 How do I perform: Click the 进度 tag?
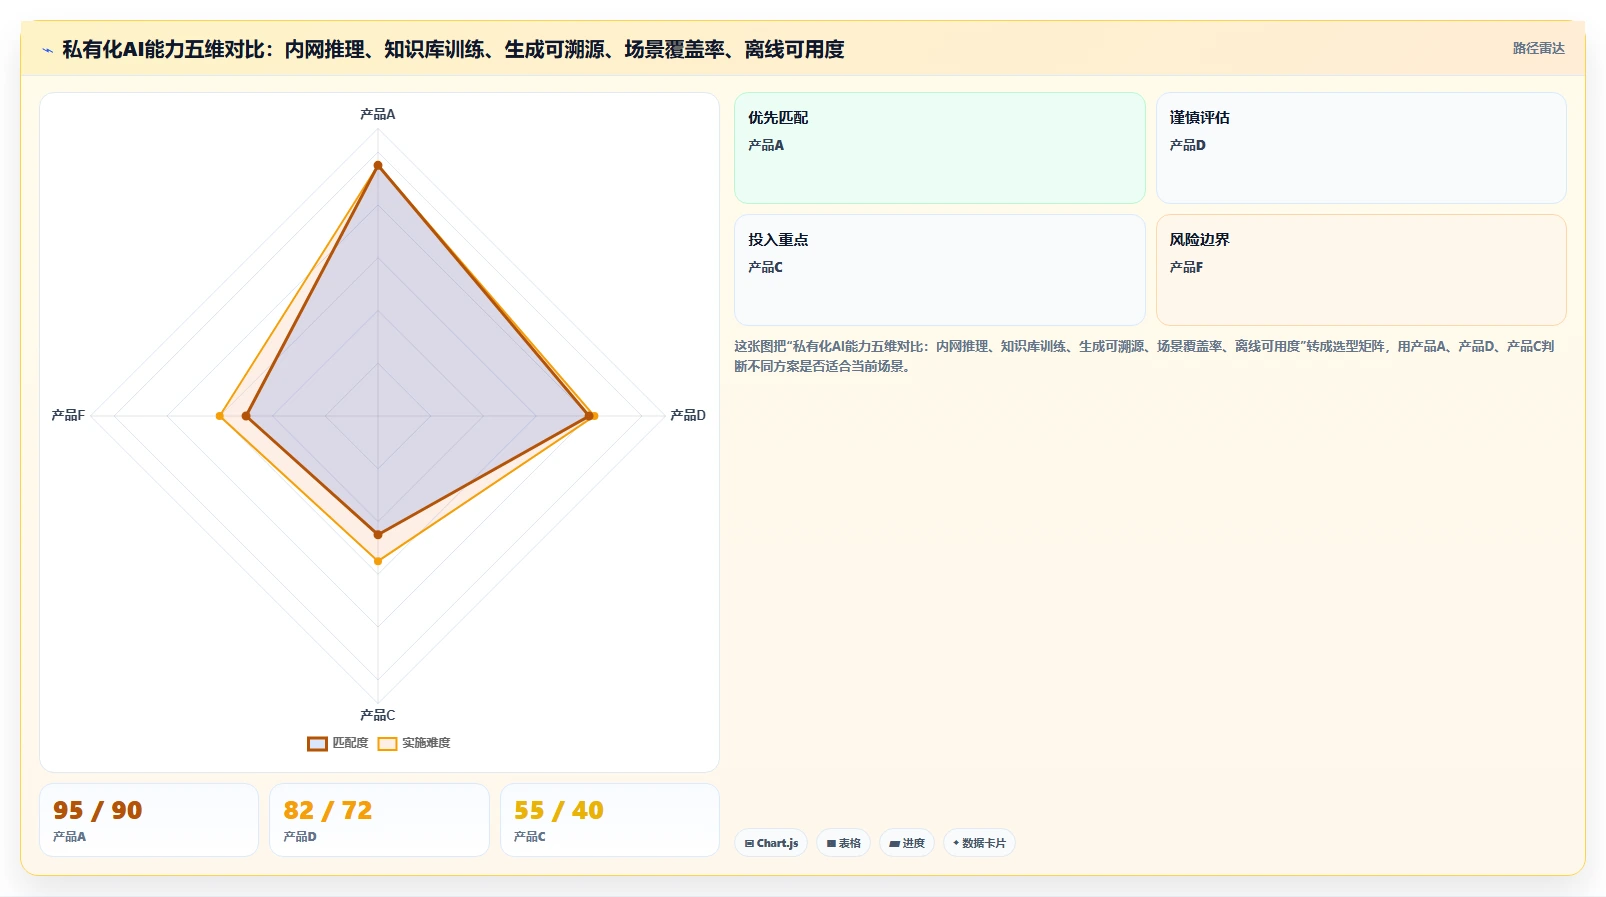coord(907,843)
